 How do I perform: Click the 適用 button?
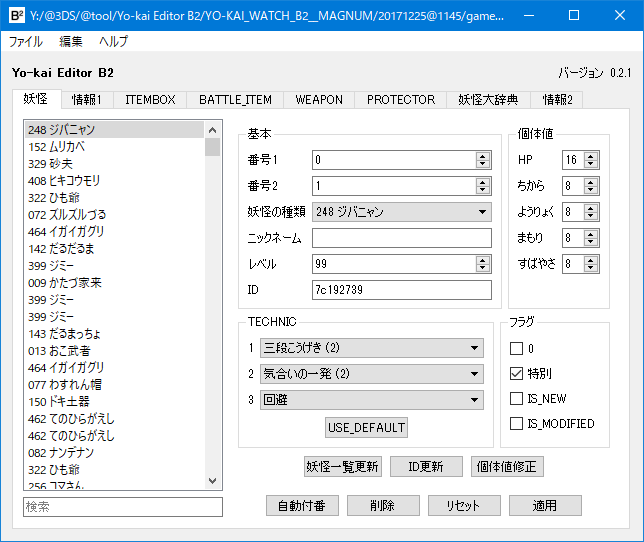tap(545, 505)
